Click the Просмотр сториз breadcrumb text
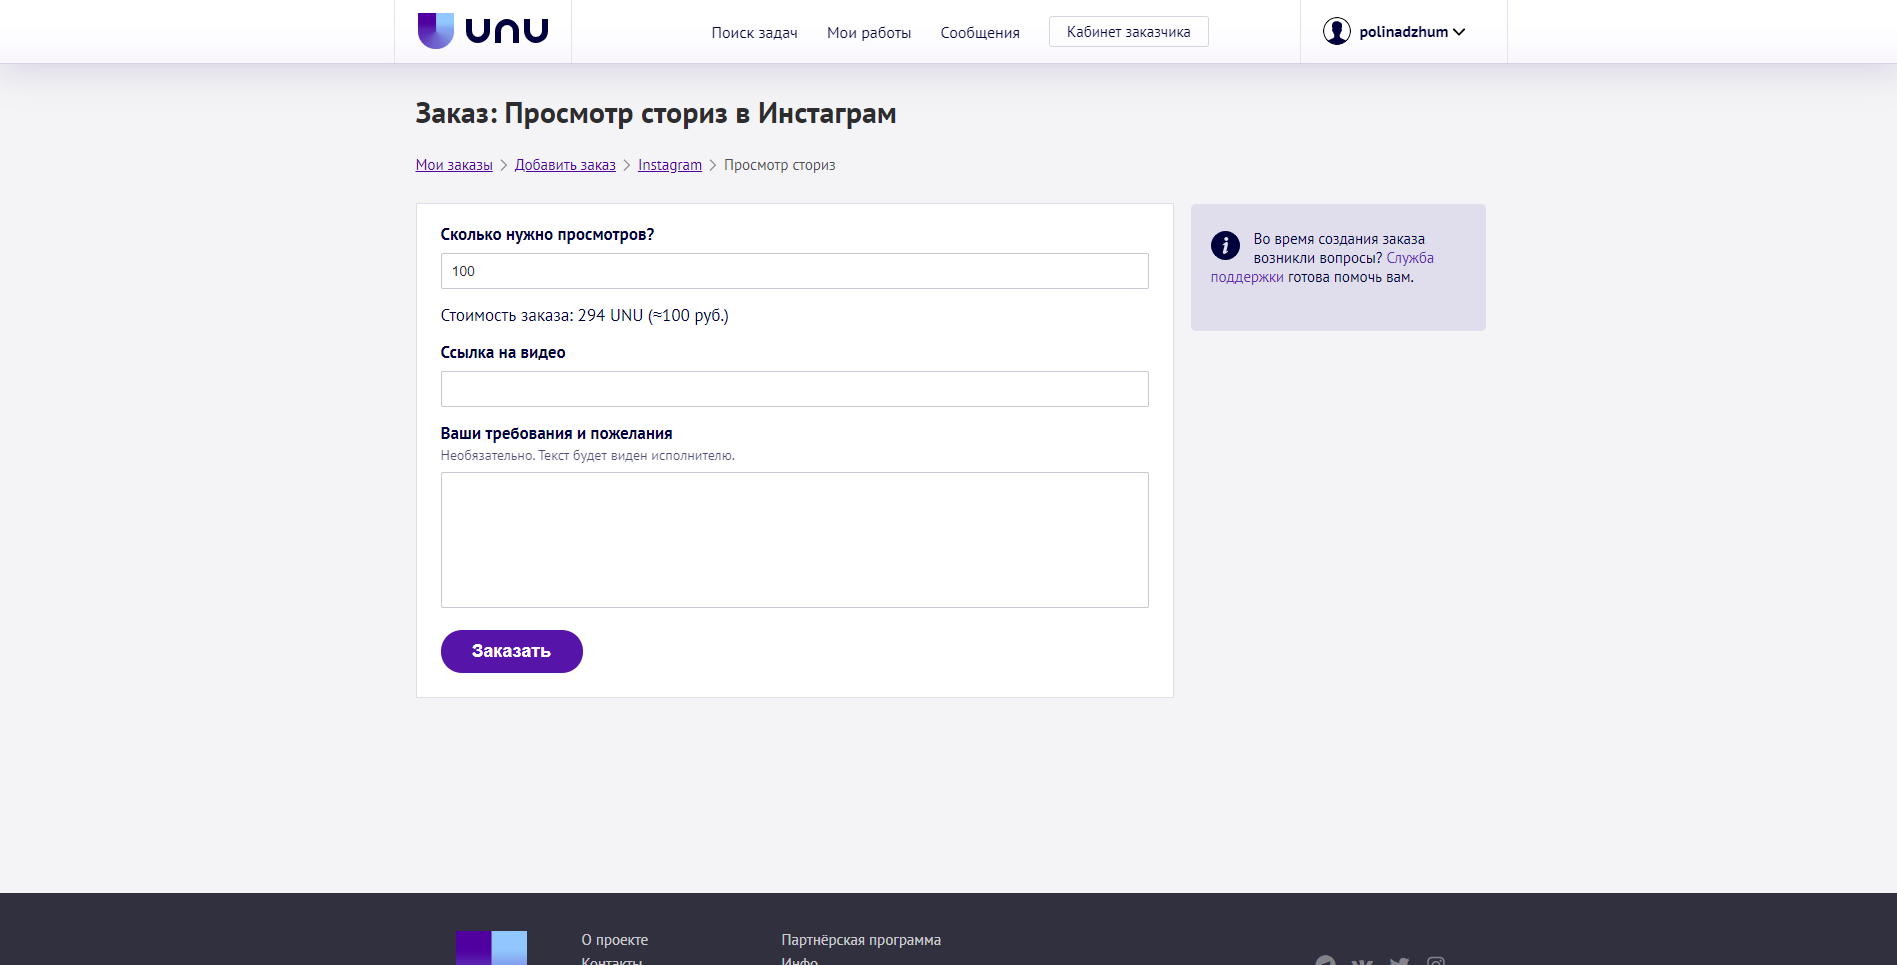Screen dimensions: 1897x965 [x=779, y=165]
